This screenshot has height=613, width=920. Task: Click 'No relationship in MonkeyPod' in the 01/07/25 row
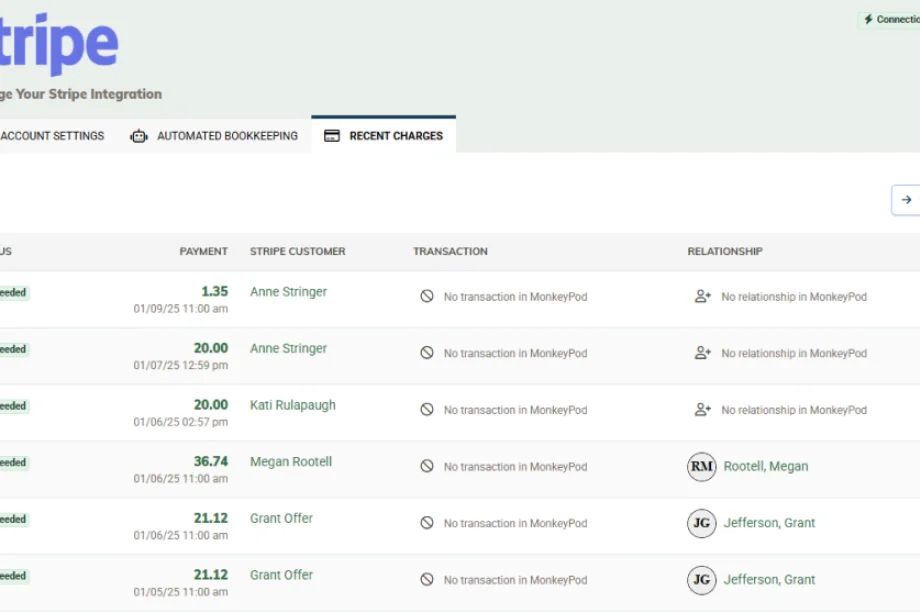pos(794,353)
